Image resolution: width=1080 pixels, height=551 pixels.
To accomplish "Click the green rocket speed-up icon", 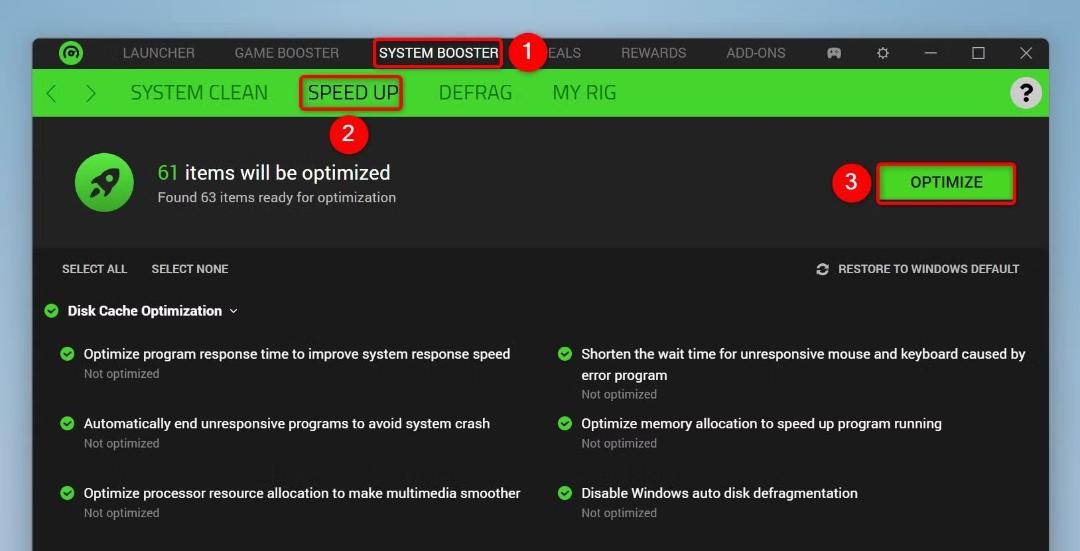I will (x=104, y=183).
